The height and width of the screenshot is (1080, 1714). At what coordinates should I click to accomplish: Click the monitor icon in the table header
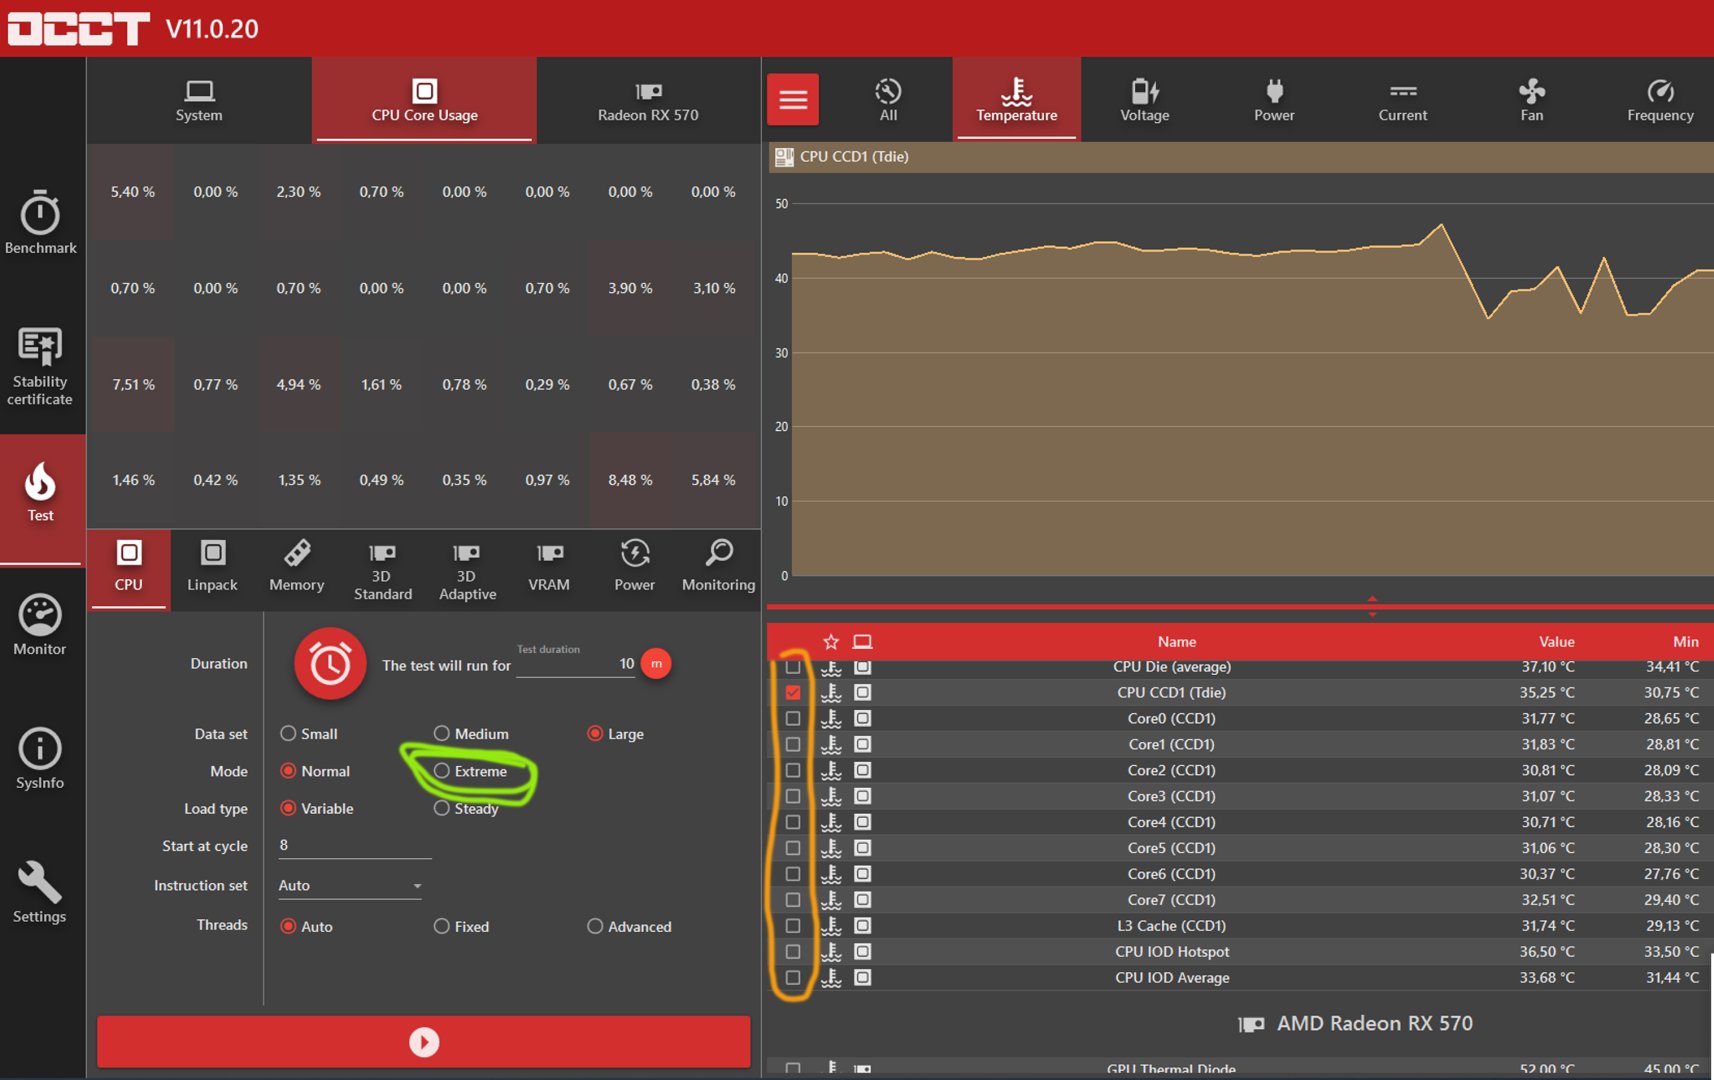862,642
